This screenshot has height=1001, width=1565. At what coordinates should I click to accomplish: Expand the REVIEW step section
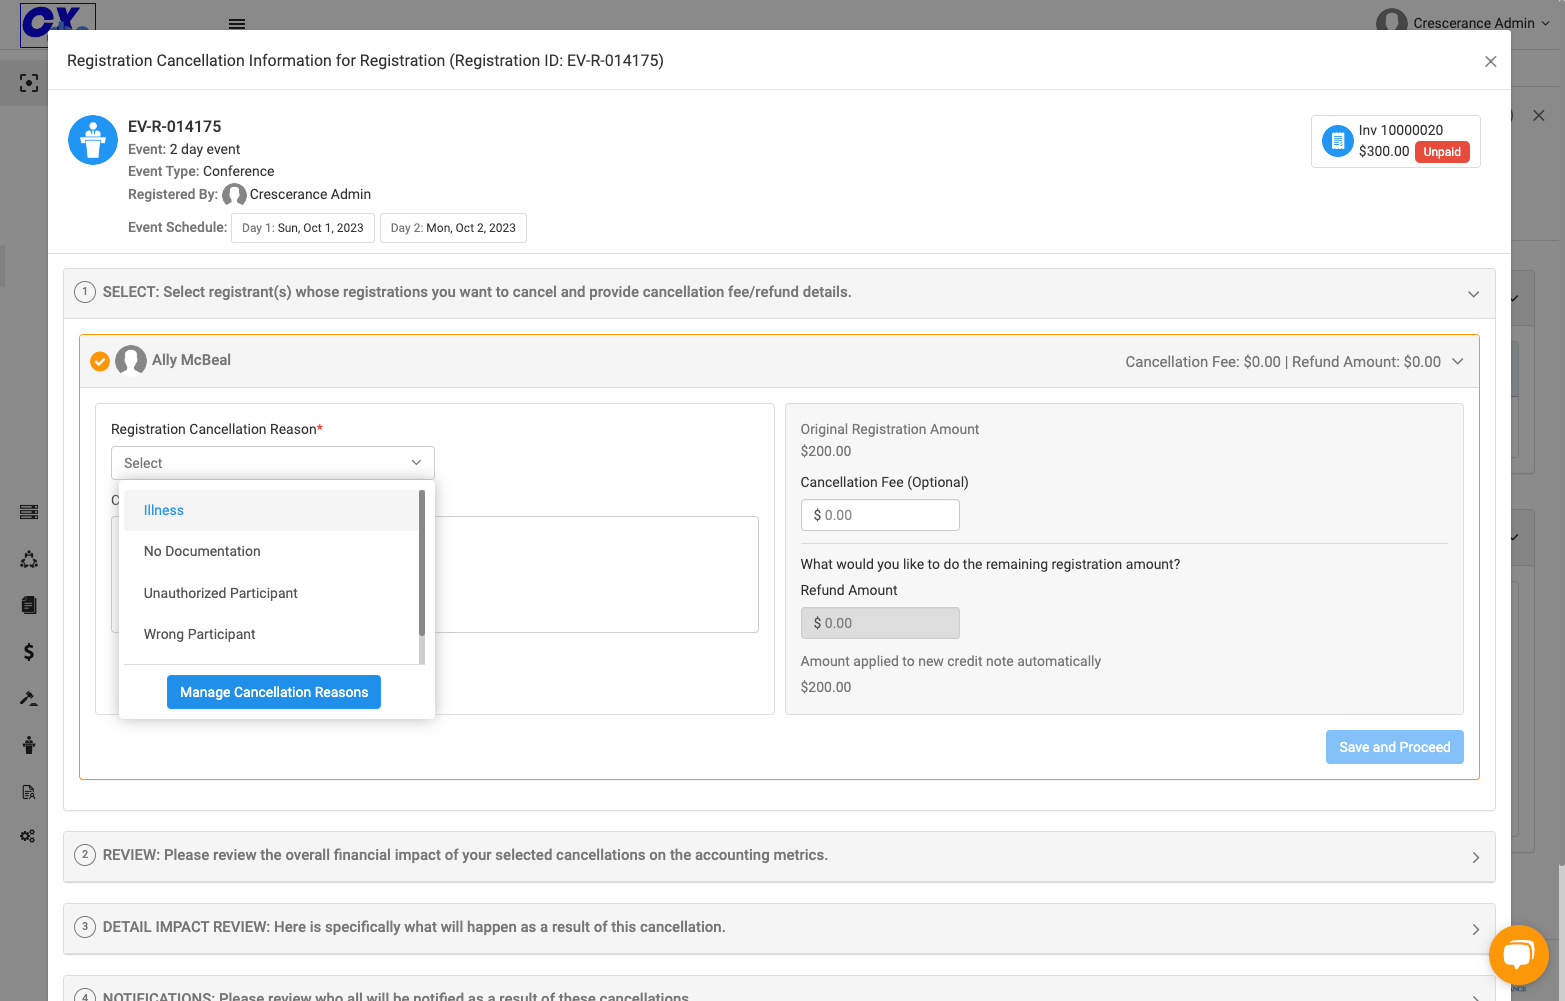click(x=1475, y=857)
